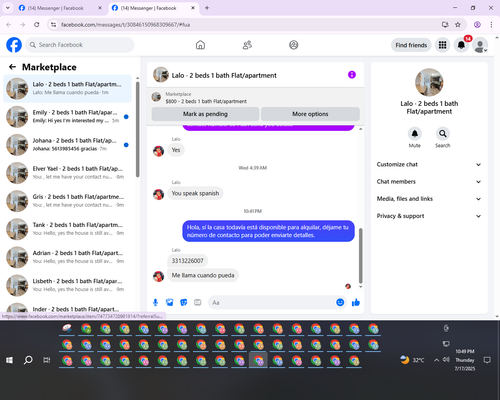Open Chrome profile avatar icon
Image resolution: width=500 pixels, height=400 pixels.
[x=477, y=25]
